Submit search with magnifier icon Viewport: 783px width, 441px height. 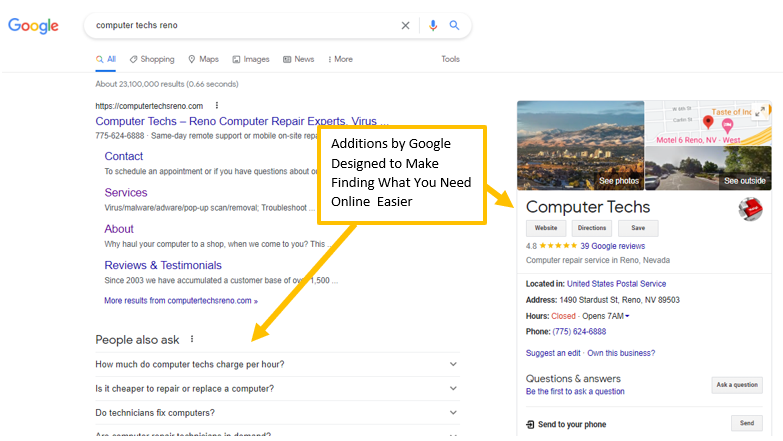click(454, 25)
